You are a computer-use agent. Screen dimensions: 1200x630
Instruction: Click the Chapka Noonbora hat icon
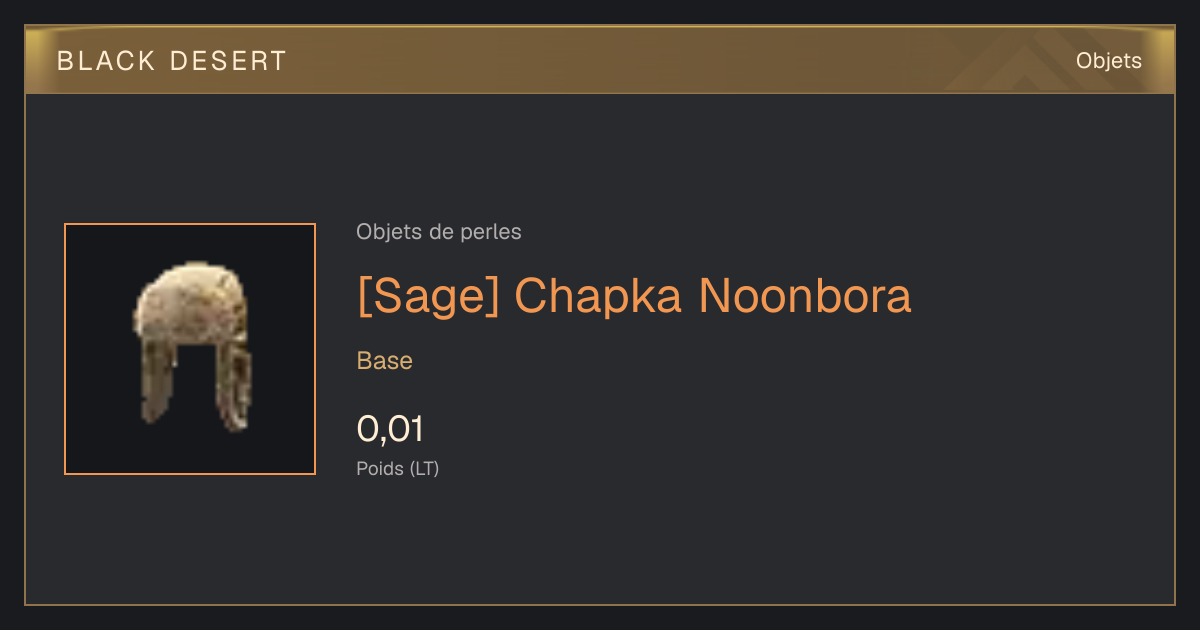click(x=190, y=348)
